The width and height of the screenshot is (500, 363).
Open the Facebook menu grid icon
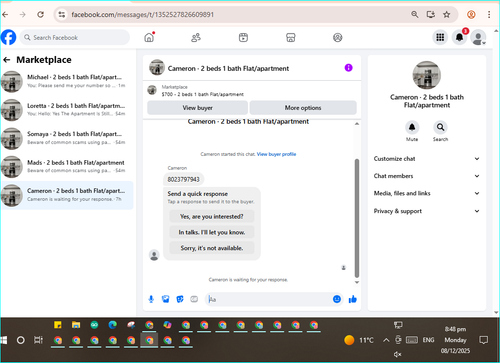click(x=440, y=37)
